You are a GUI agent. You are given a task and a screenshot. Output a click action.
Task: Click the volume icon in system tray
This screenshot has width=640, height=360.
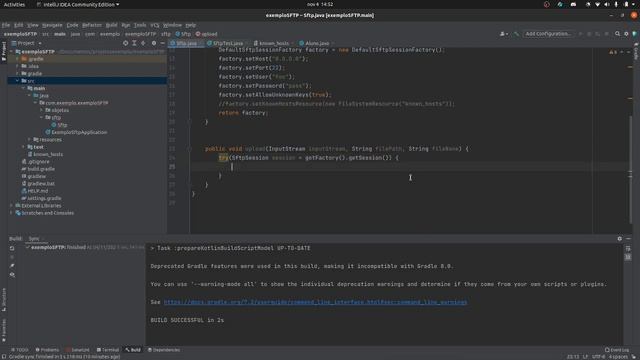point(607,4)
